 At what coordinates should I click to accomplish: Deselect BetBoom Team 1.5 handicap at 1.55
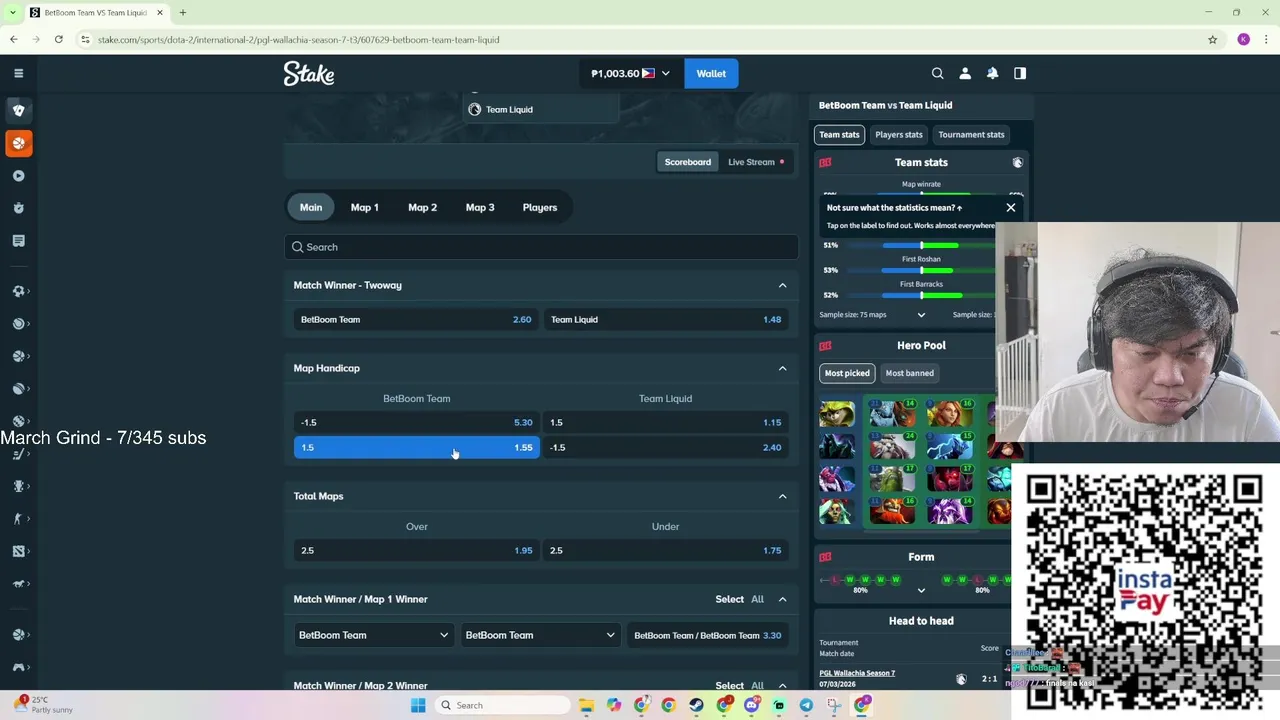pos(417,447)
